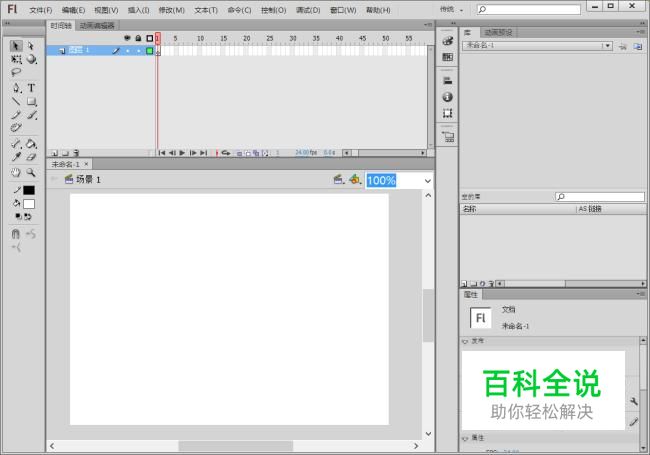
Task: Open the Swatches panel grid icon
Action: (447, 57)
